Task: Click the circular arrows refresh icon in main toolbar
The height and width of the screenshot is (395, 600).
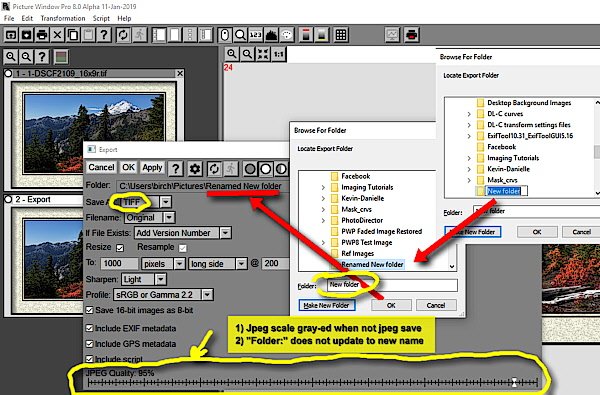Action: point(123,35)
